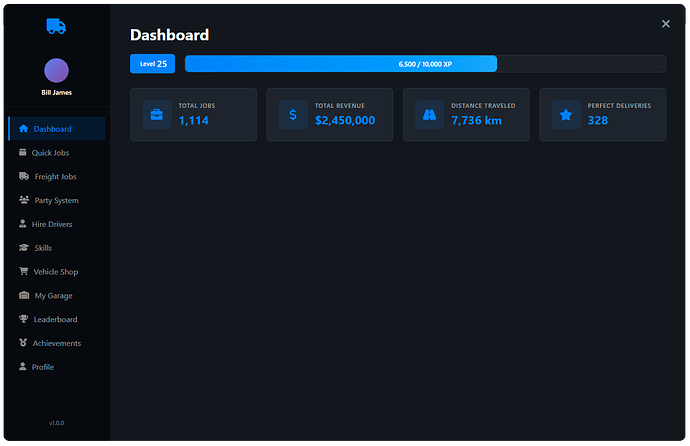Click the Dashboard home icon

23,128
